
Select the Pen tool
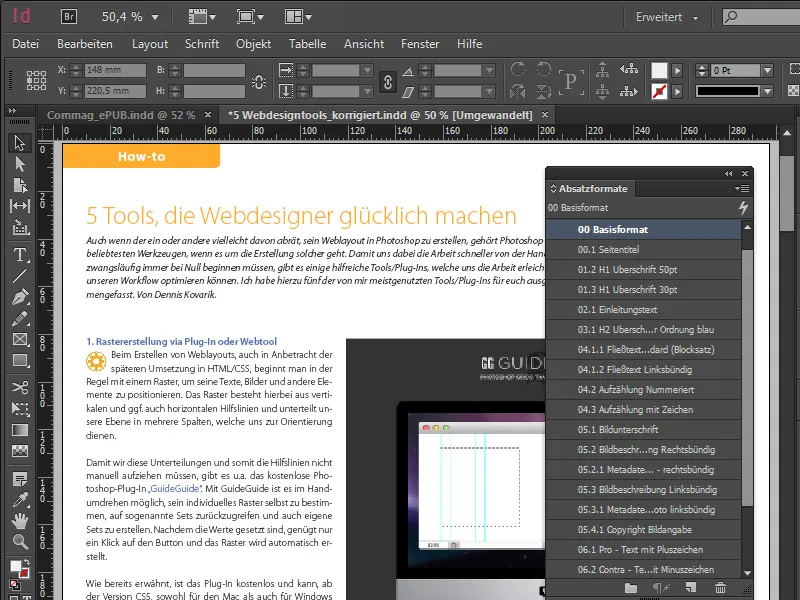click(19, 297)
